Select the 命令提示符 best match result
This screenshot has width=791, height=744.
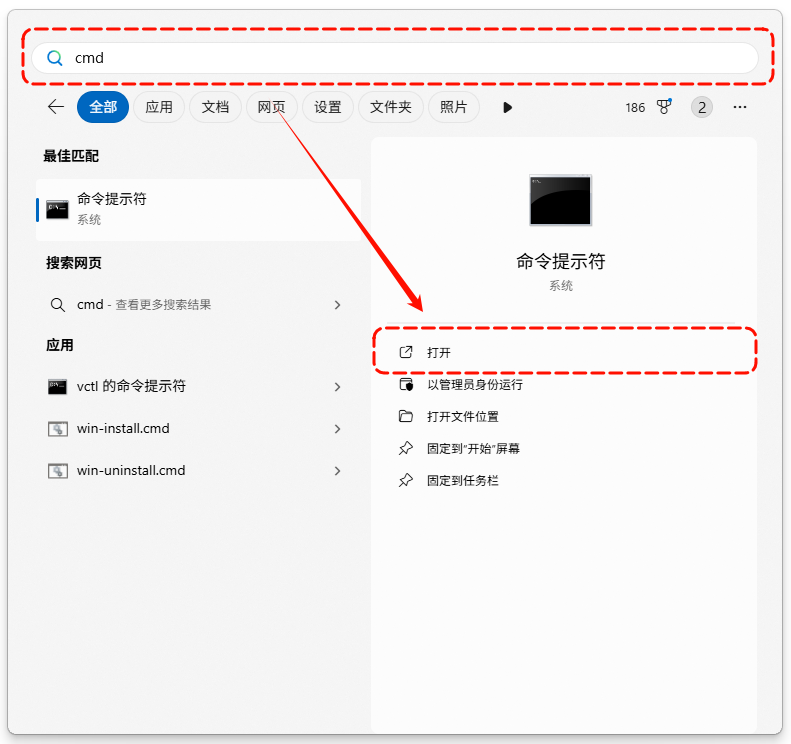click(x=199, y=209)
